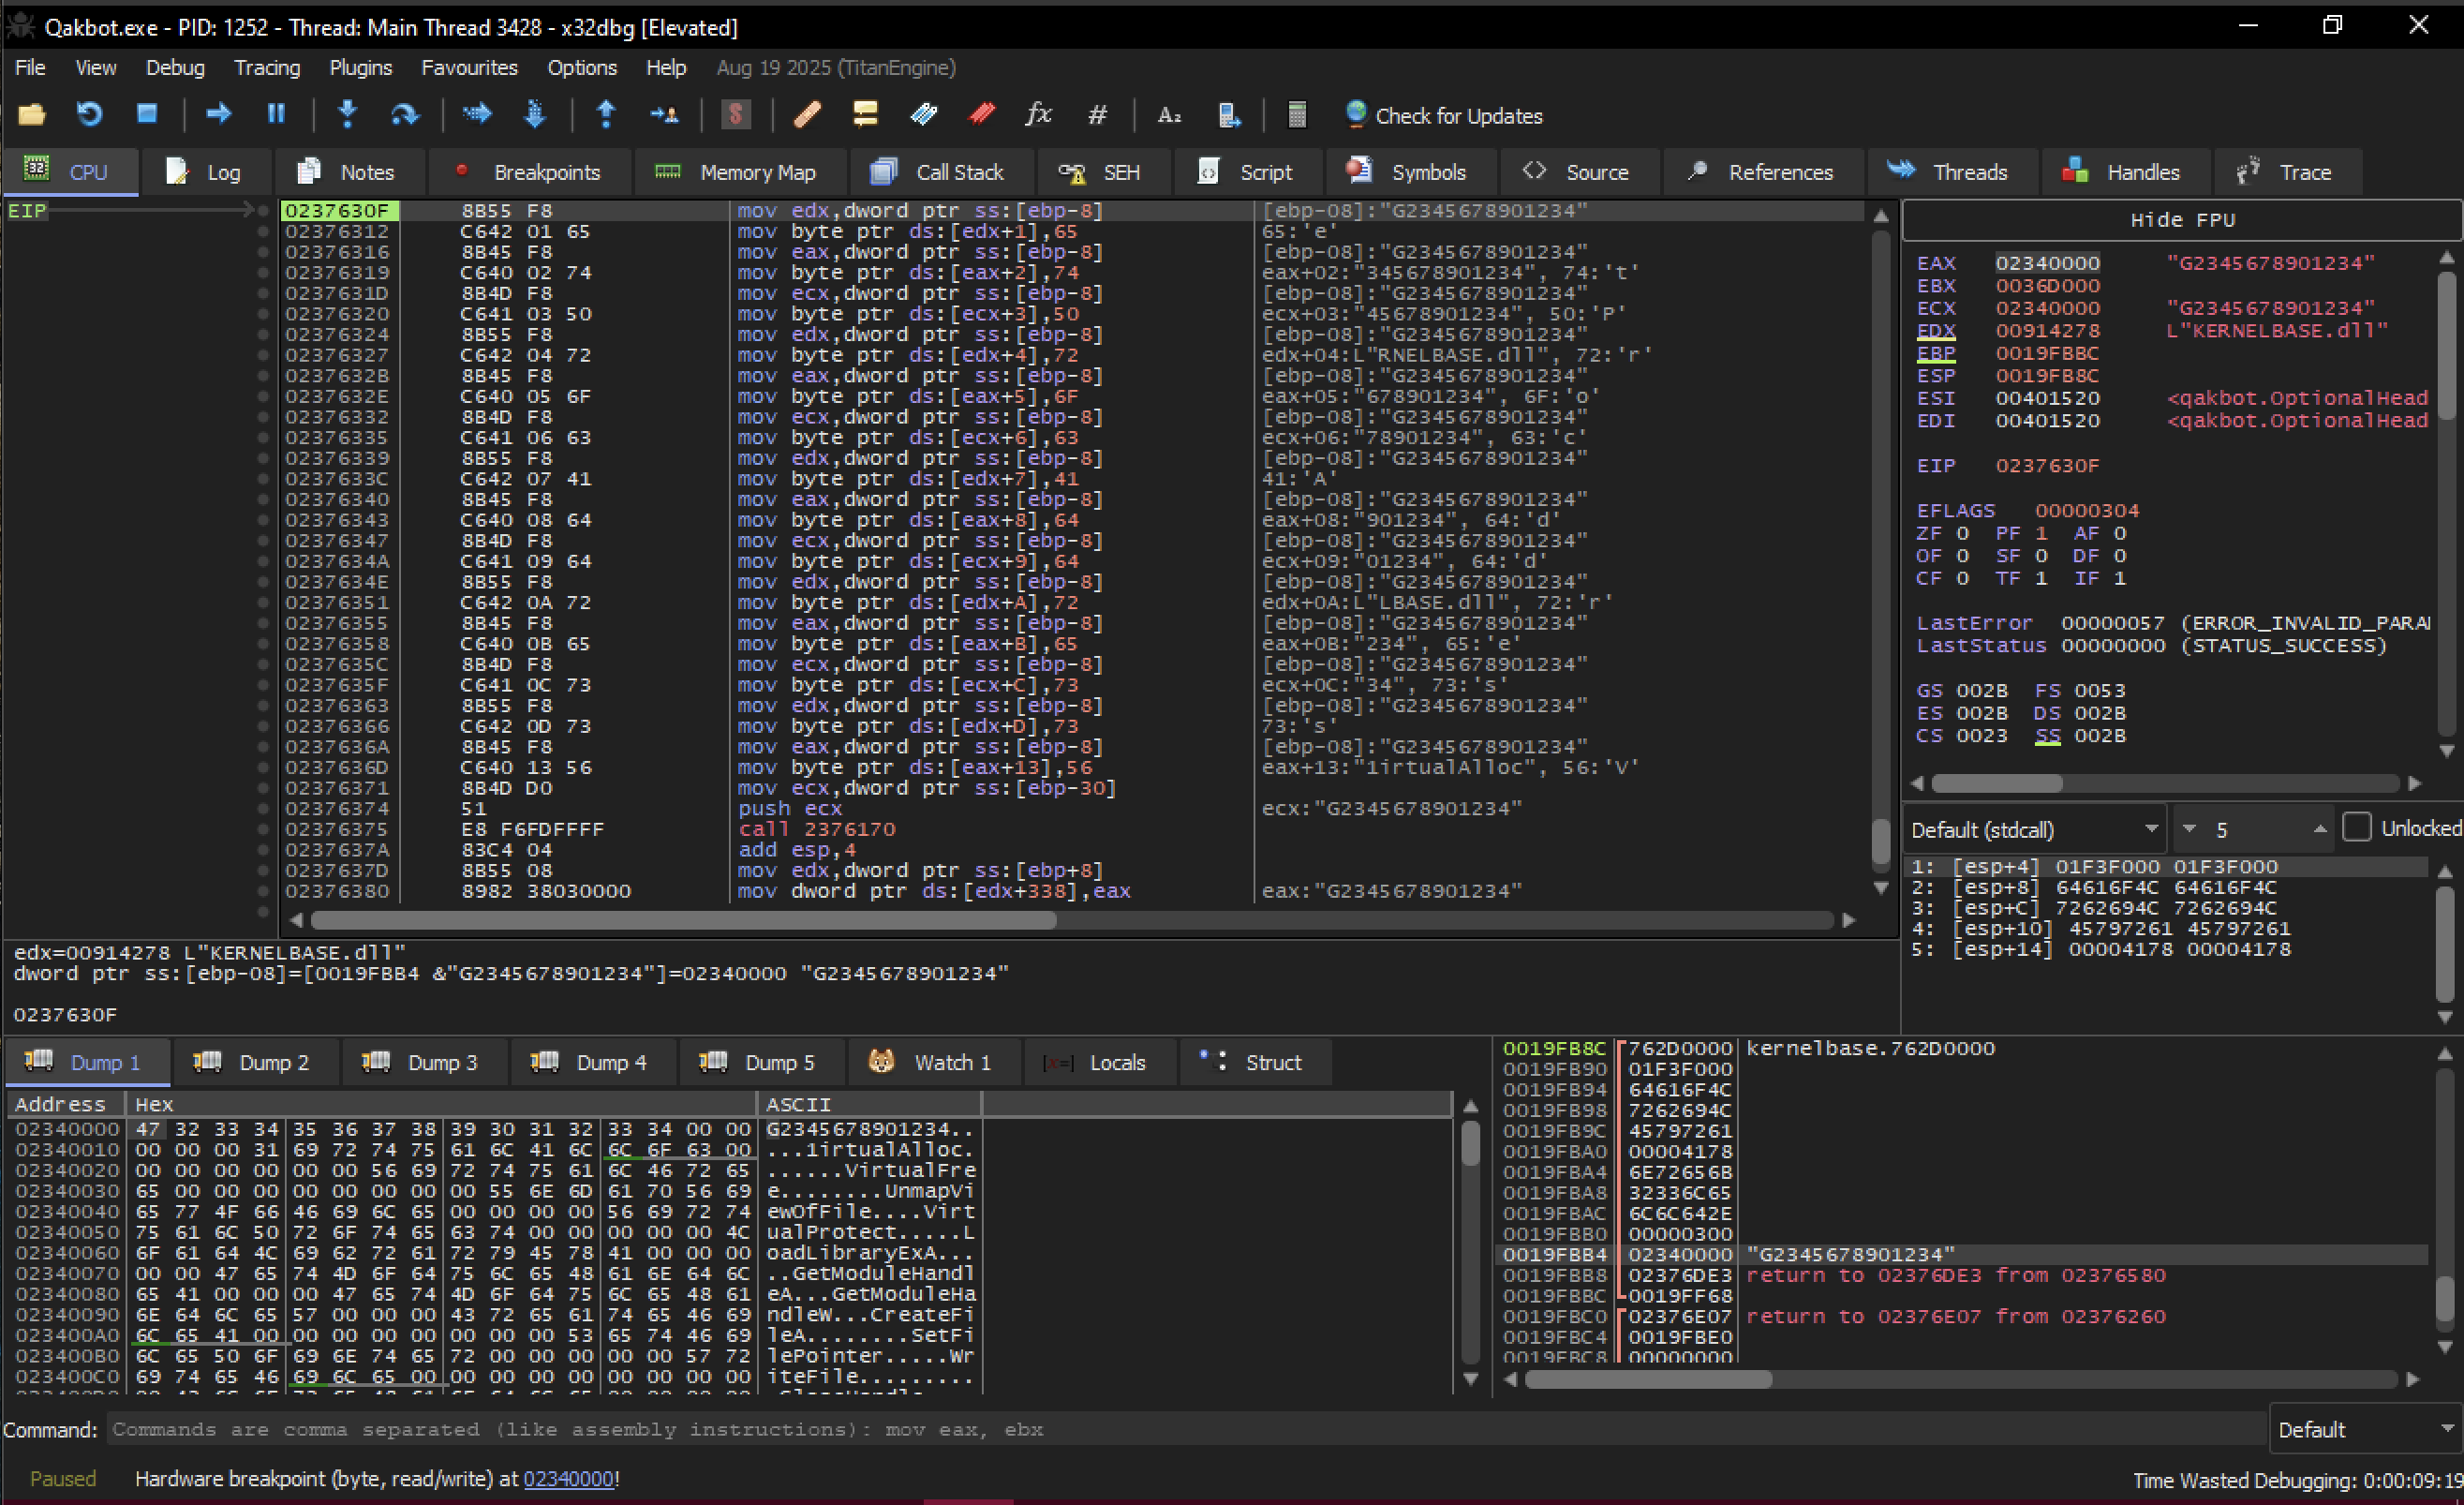This screenshot has height=1505, width=2464.
Task: Stop debugging with the blue square icon
Action: (x=147, y=114)
